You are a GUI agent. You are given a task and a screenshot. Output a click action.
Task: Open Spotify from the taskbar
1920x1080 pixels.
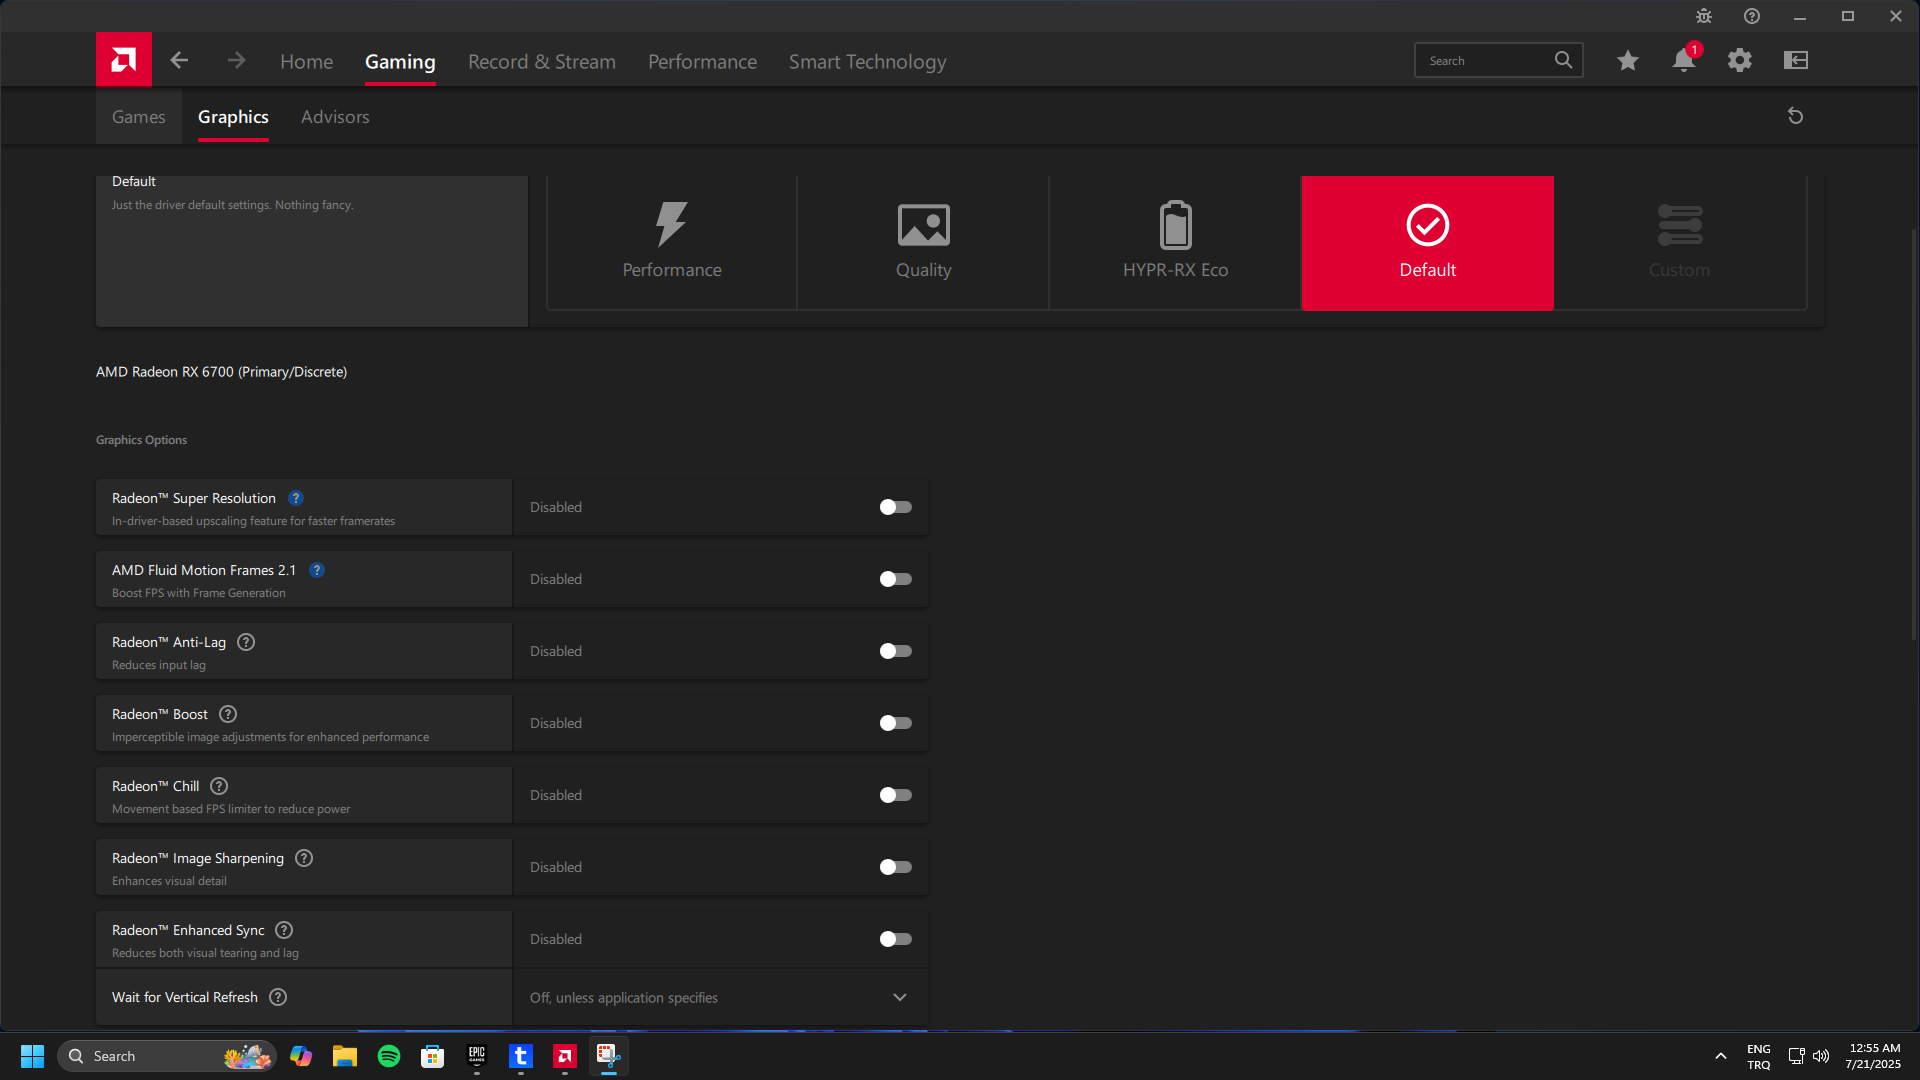click(389, 1056)
